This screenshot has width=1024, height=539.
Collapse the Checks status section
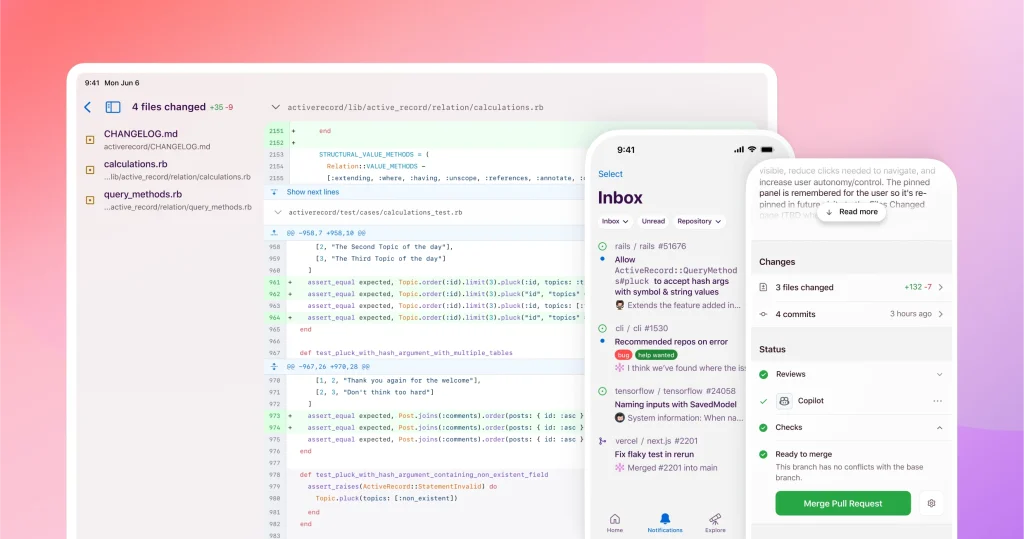[938, 427]
